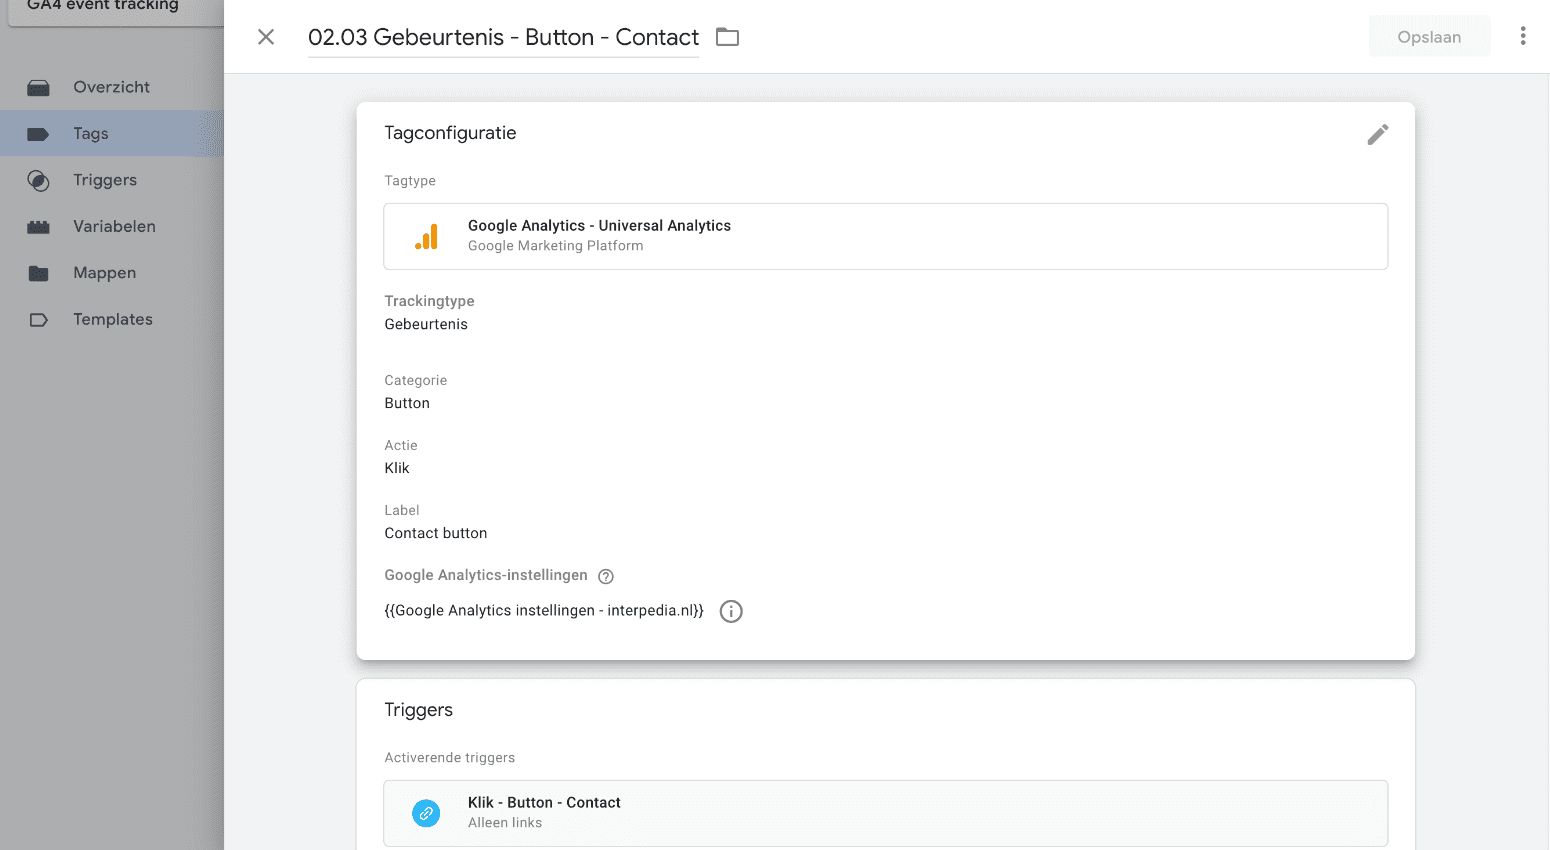
Task: Click the Tagtype label
Action: point(410,181)
